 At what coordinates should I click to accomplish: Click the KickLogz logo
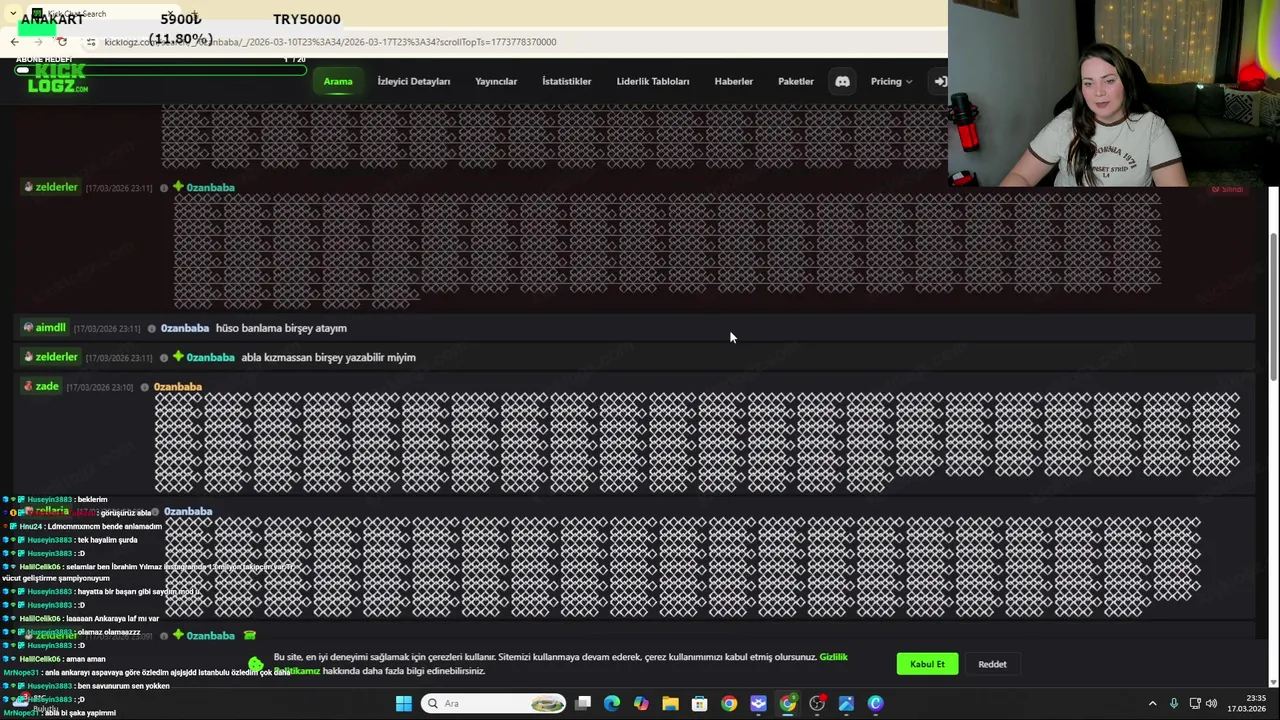(58, 79)
